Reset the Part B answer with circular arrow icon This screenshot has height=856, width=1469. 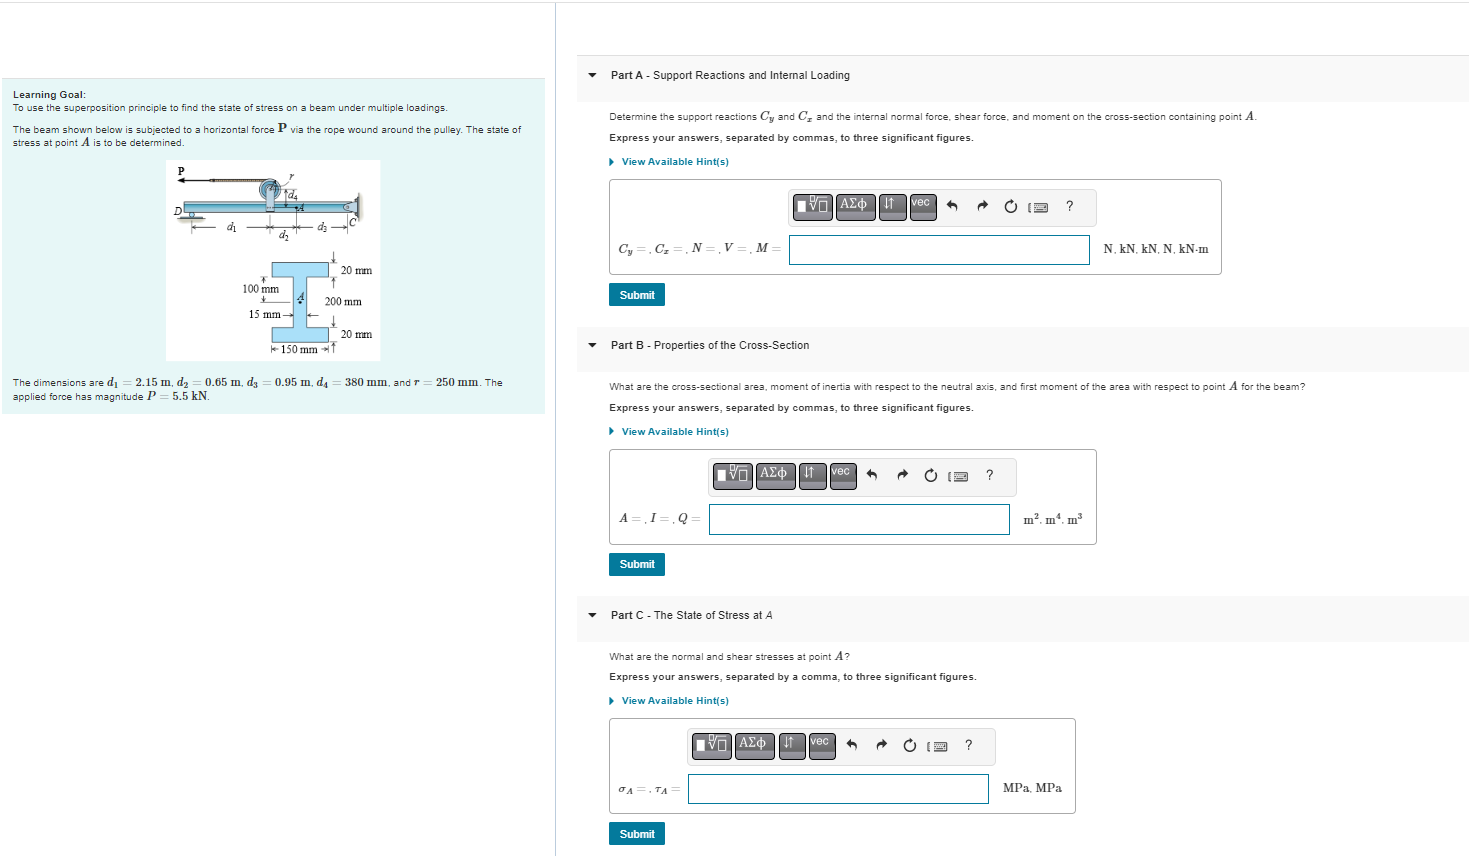pyautogui.click(x=930, y=476)
